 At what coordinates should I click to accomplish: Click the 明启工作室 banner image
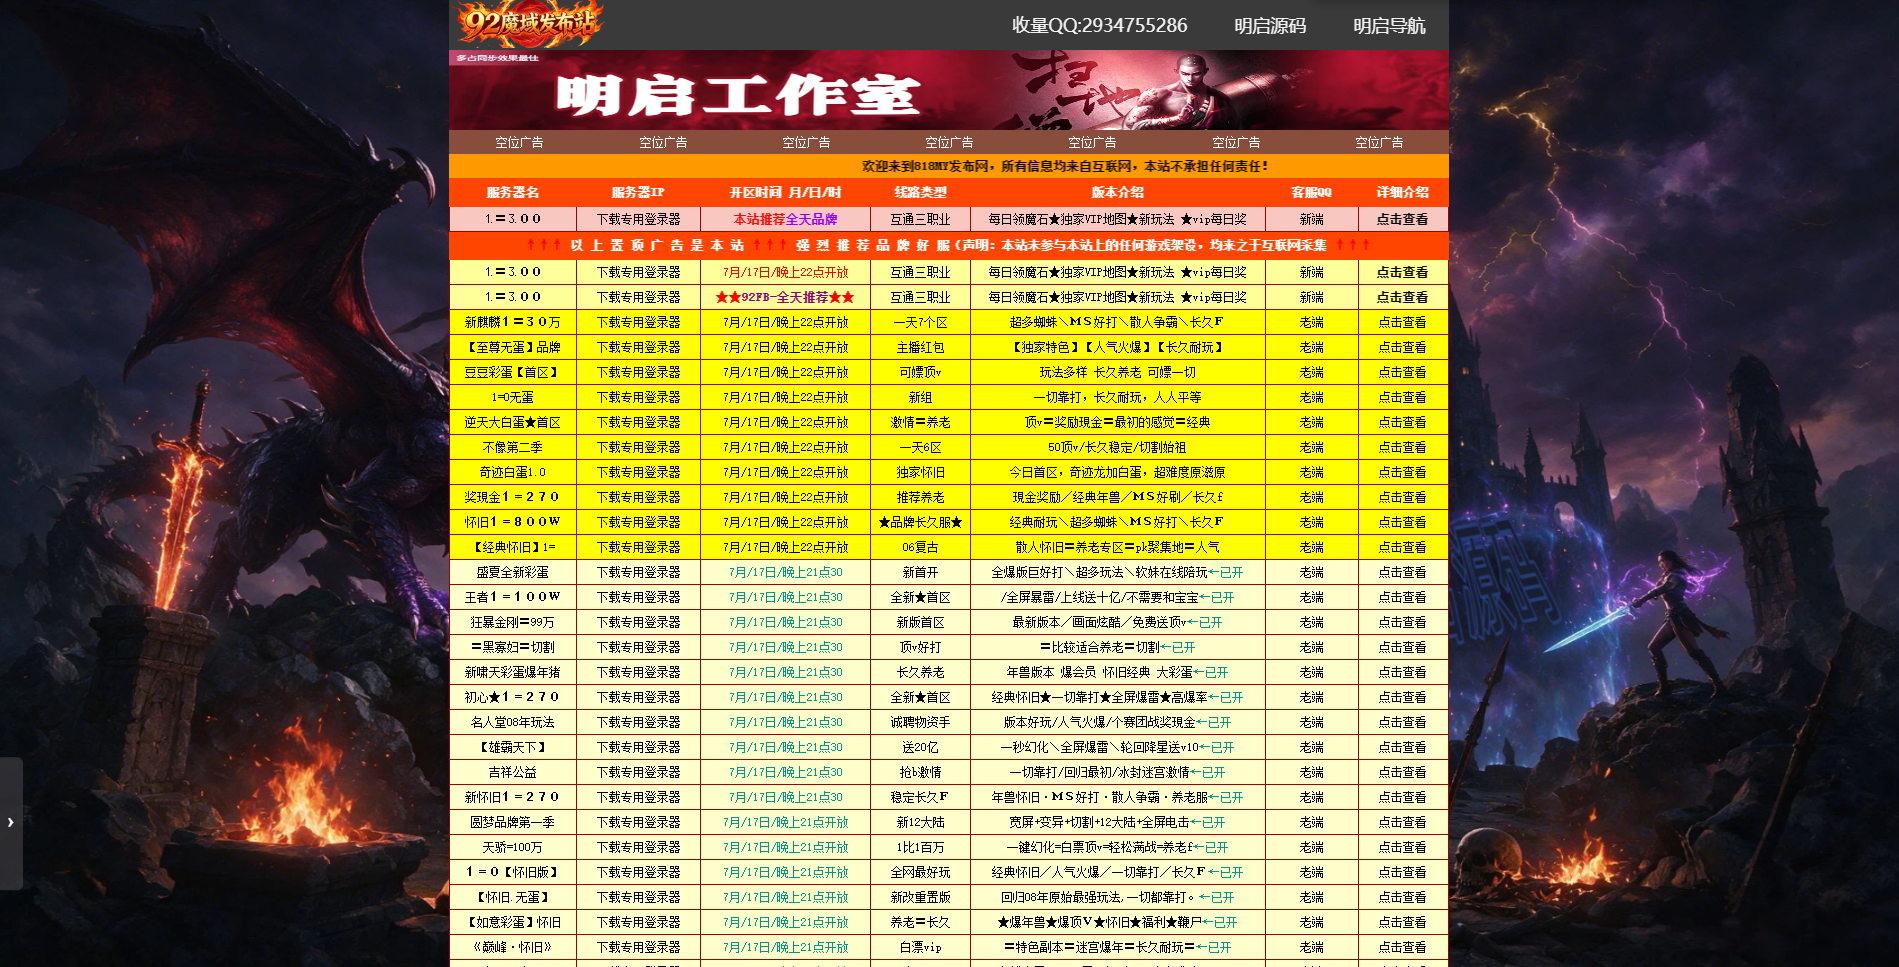(x=949, y=90)
